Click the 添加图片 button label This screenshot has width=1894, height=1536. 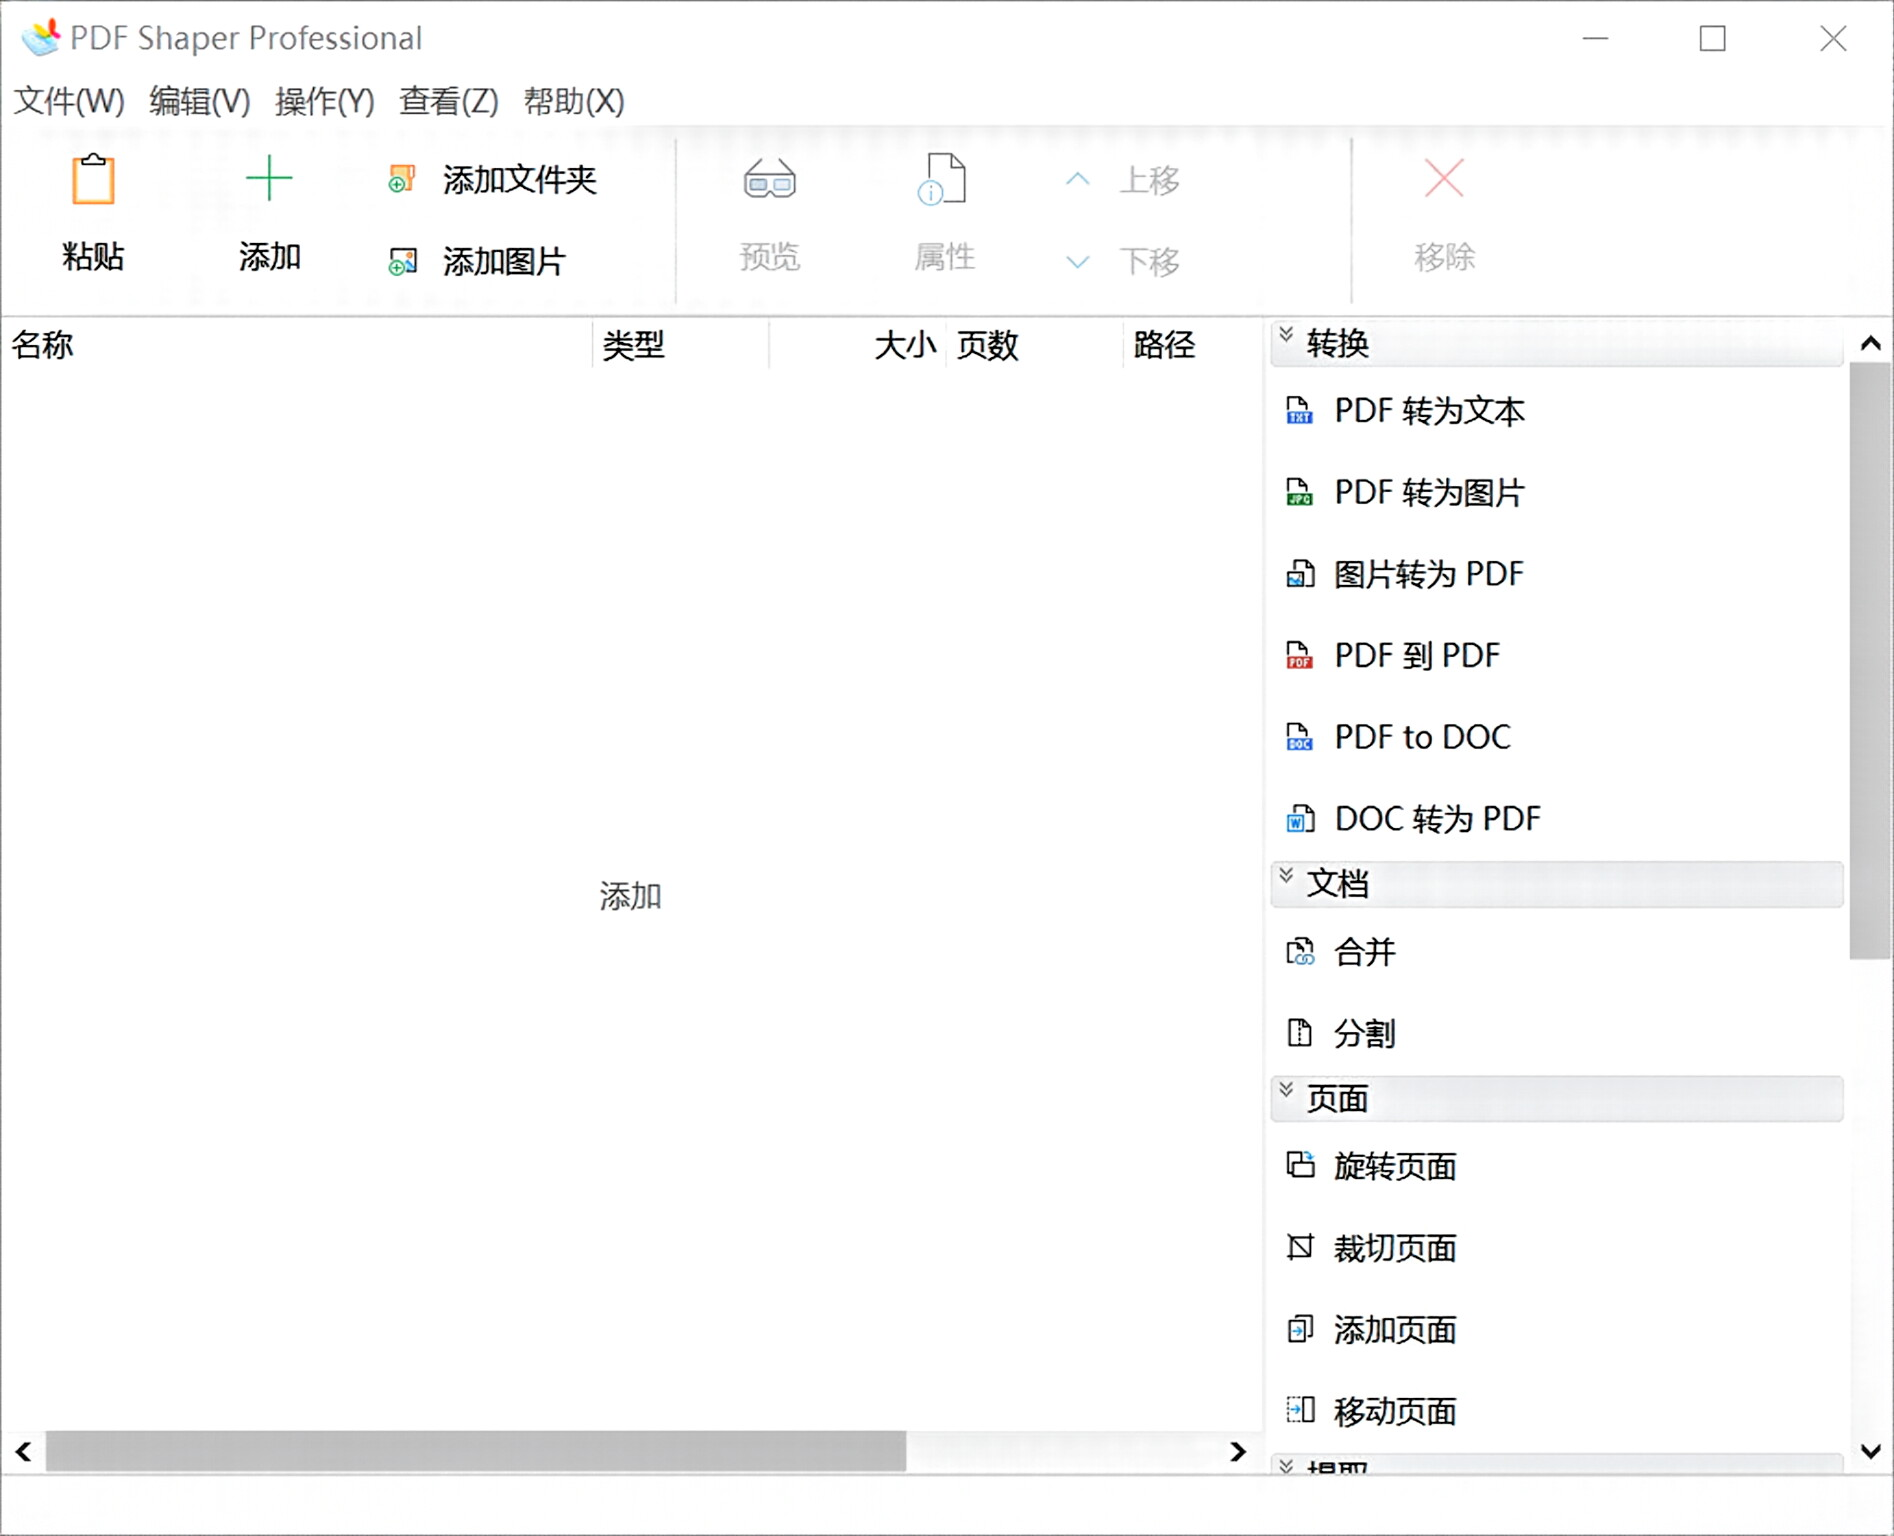505,262
